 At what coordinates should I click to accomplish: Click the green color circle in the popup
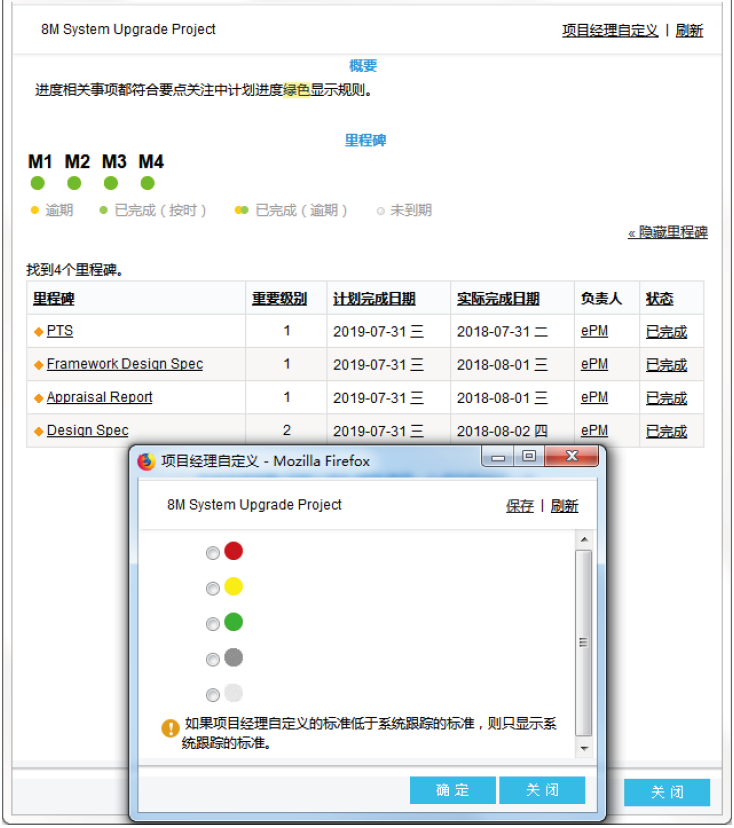(x=233, y=622)
